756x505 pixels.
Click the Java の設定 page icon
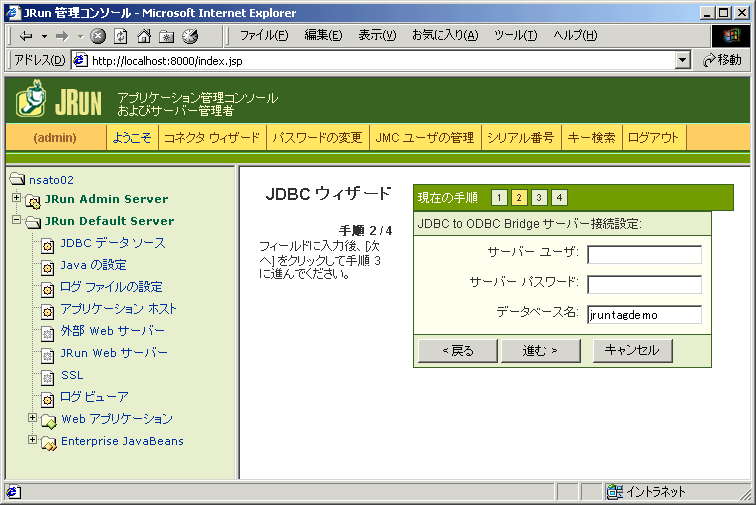click(47, 268)
